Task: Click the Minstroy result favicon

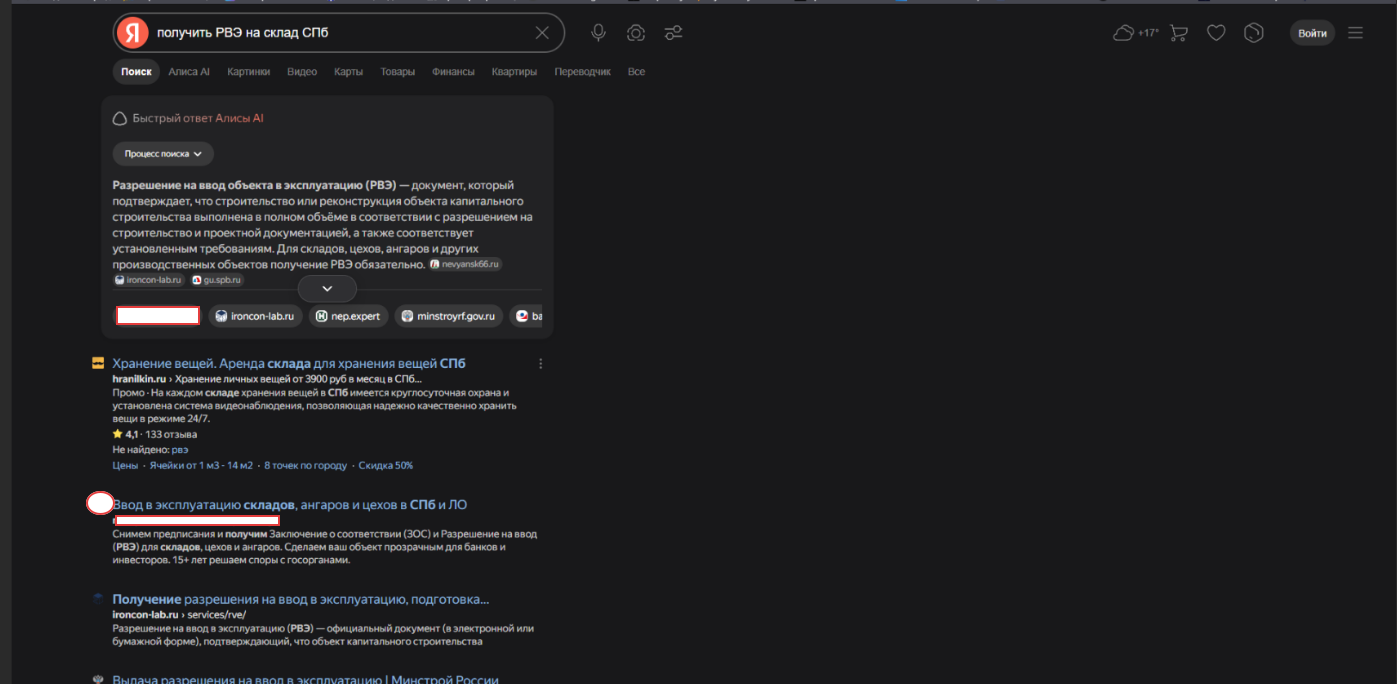Action: click(x=98, y=680)
